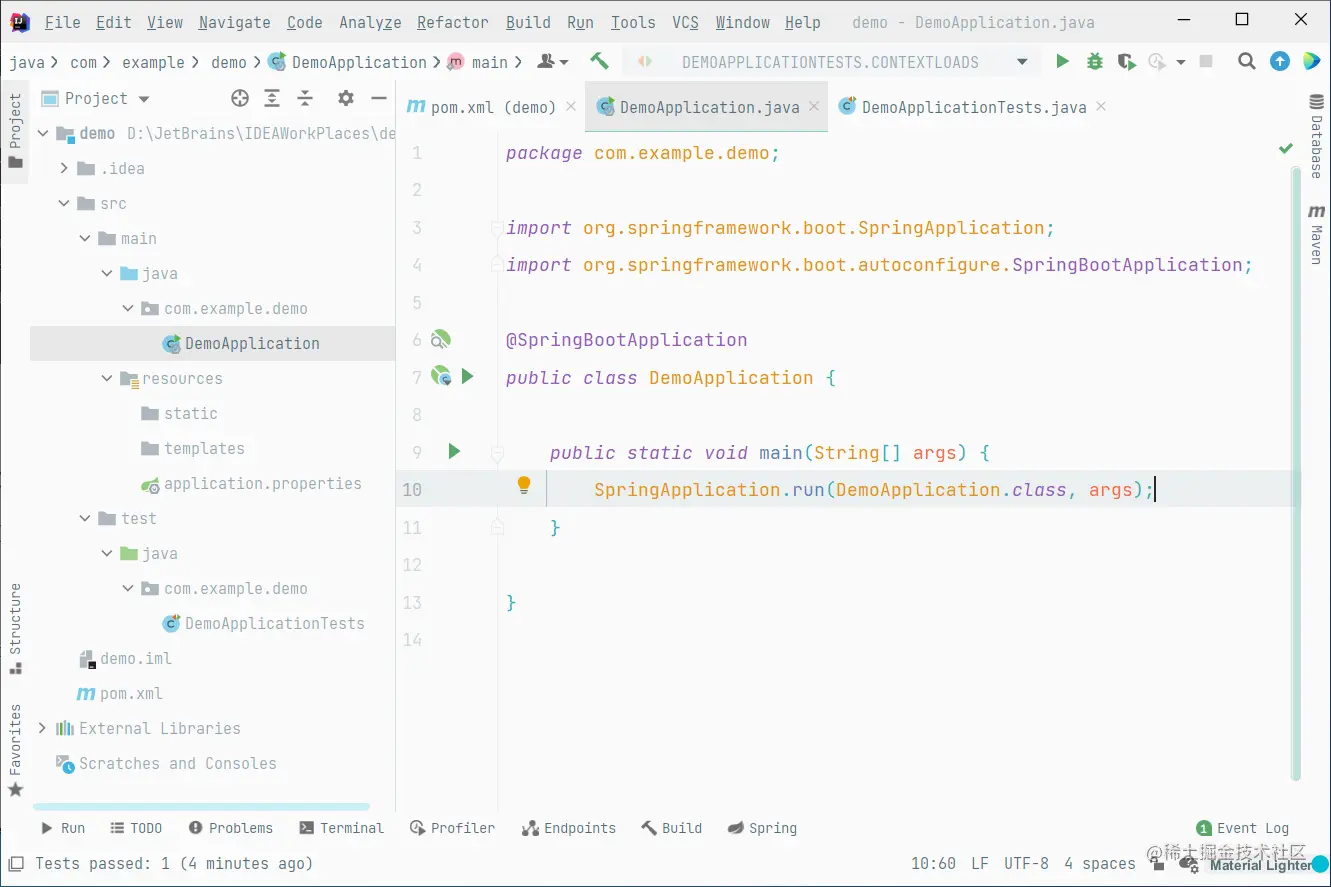Viewport: 1331px width, 887px height.
Task: Run with Coverage from the toolbar
Action: [x=1127, y=62]
